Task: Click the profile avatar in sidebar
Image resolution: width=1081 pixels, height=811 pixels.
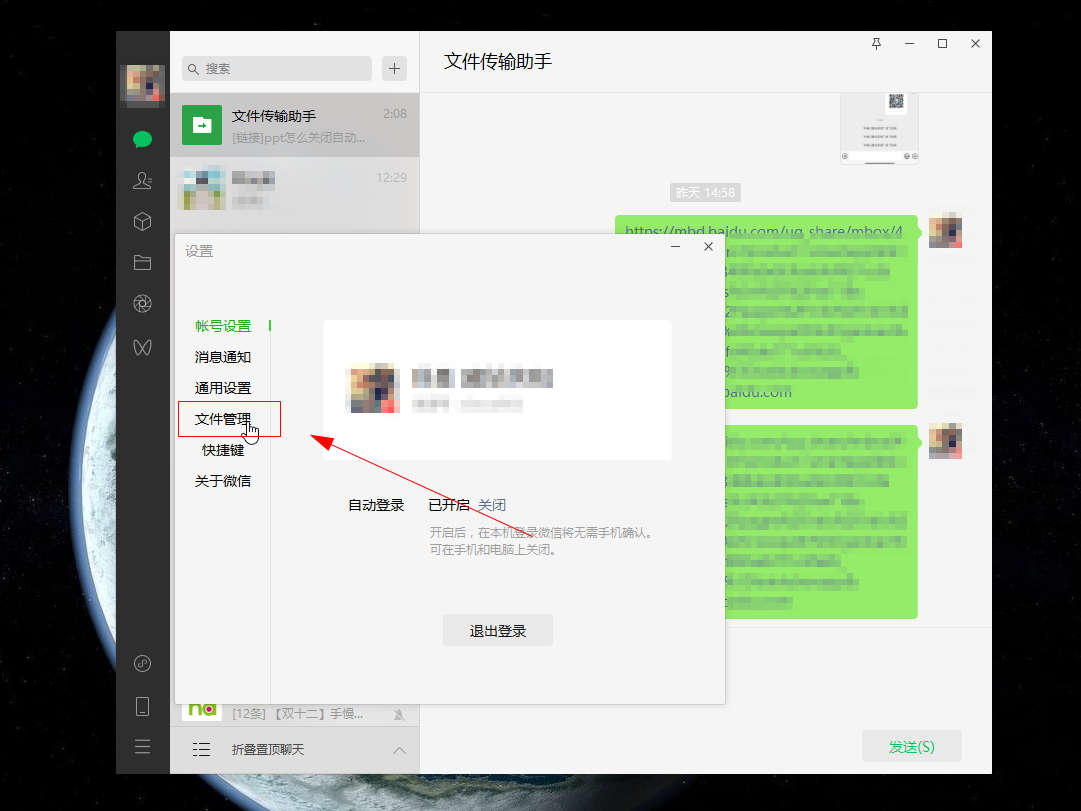Action: pyautogui.click(x=143, y=86)
